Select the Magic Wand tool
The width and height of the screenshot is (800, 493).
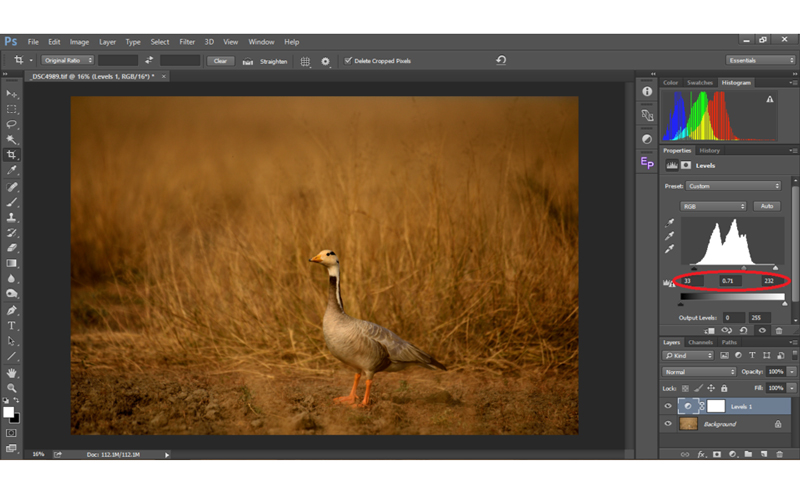(x=12, y=140)
